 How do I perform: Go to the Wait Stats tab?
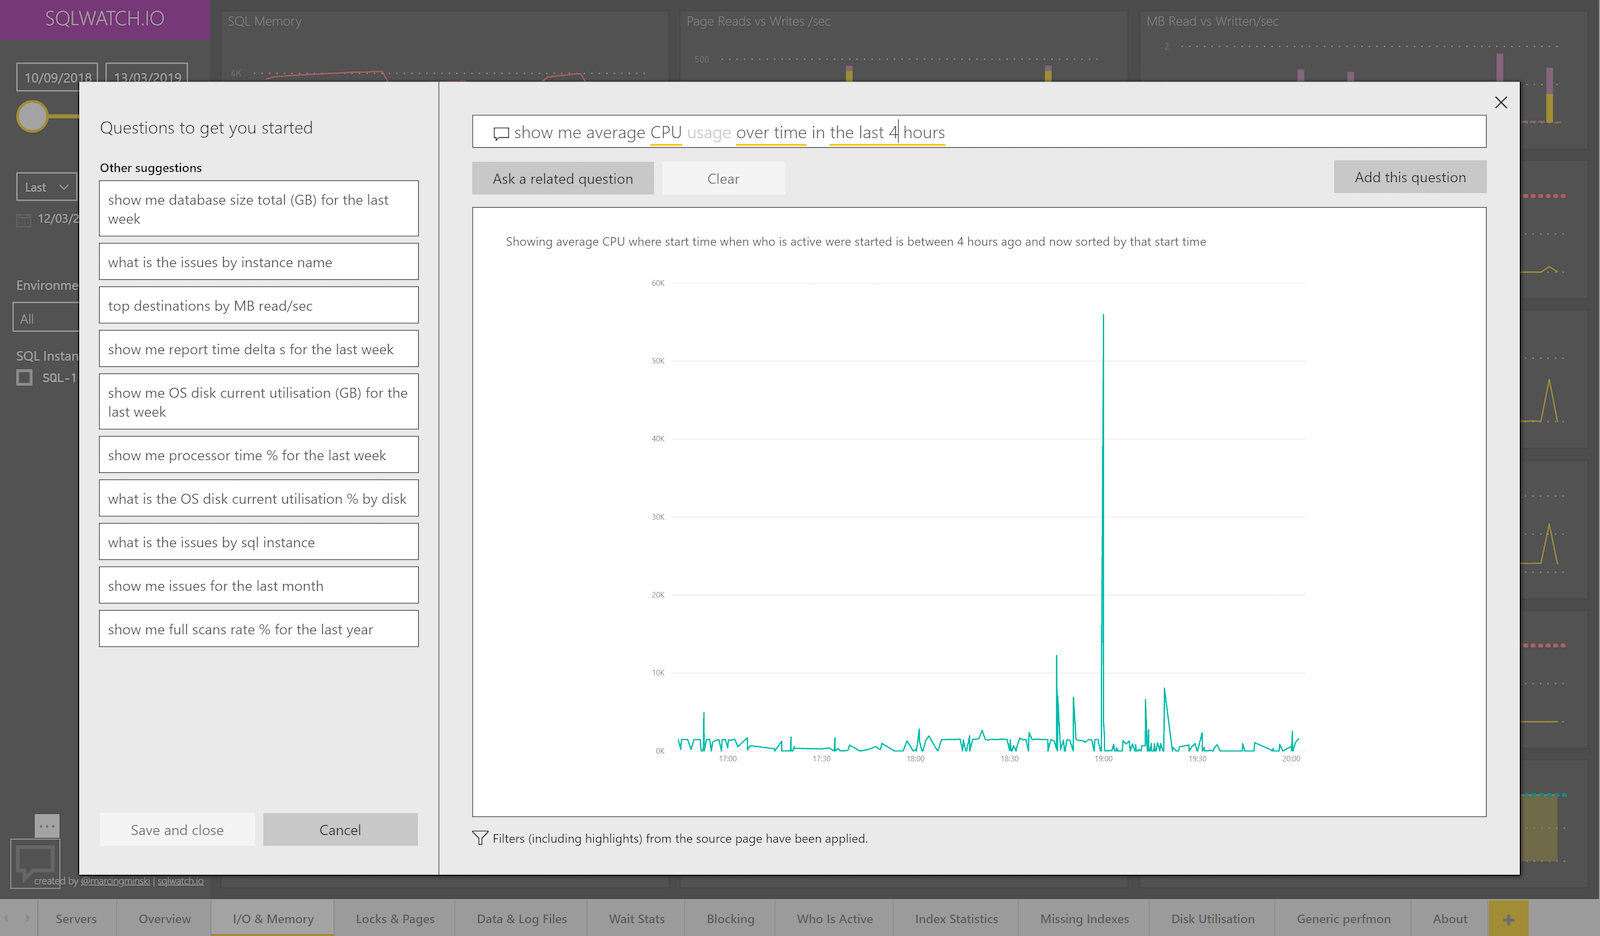(x=637, y=919)
